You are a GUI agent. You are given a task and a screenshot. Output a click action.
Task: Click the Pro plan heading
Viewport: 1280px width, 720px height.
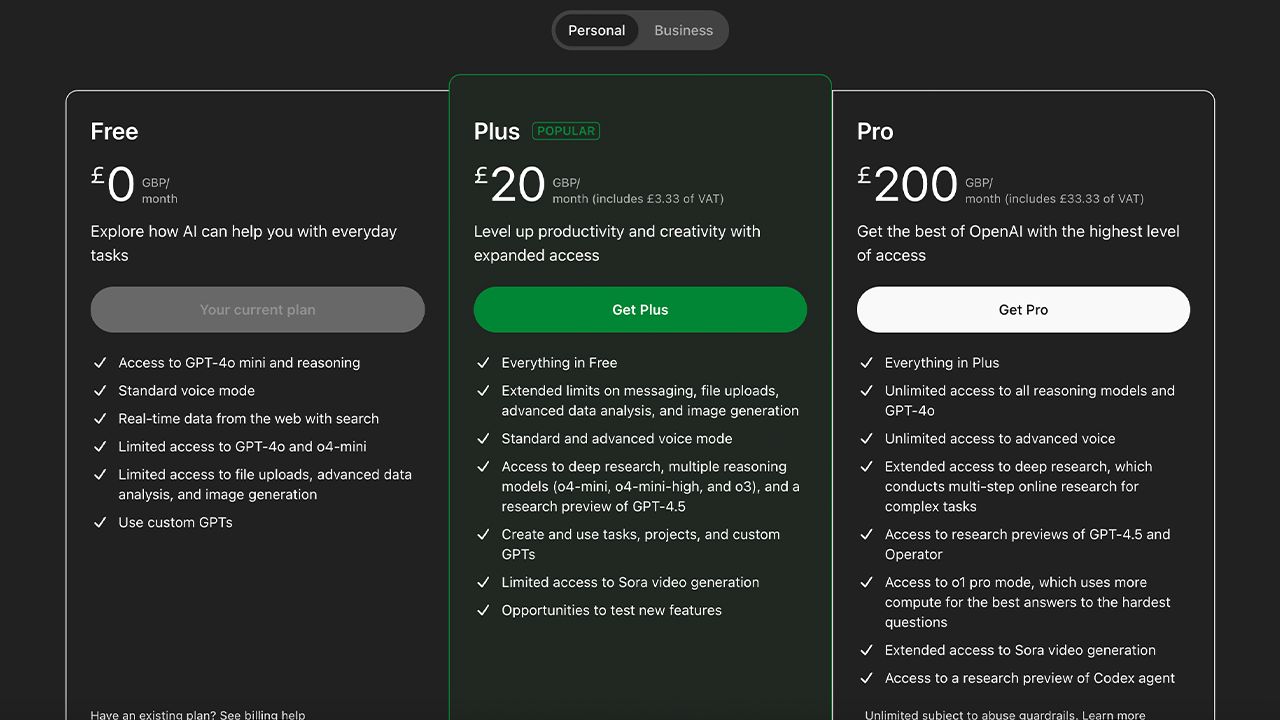[875, 131]
